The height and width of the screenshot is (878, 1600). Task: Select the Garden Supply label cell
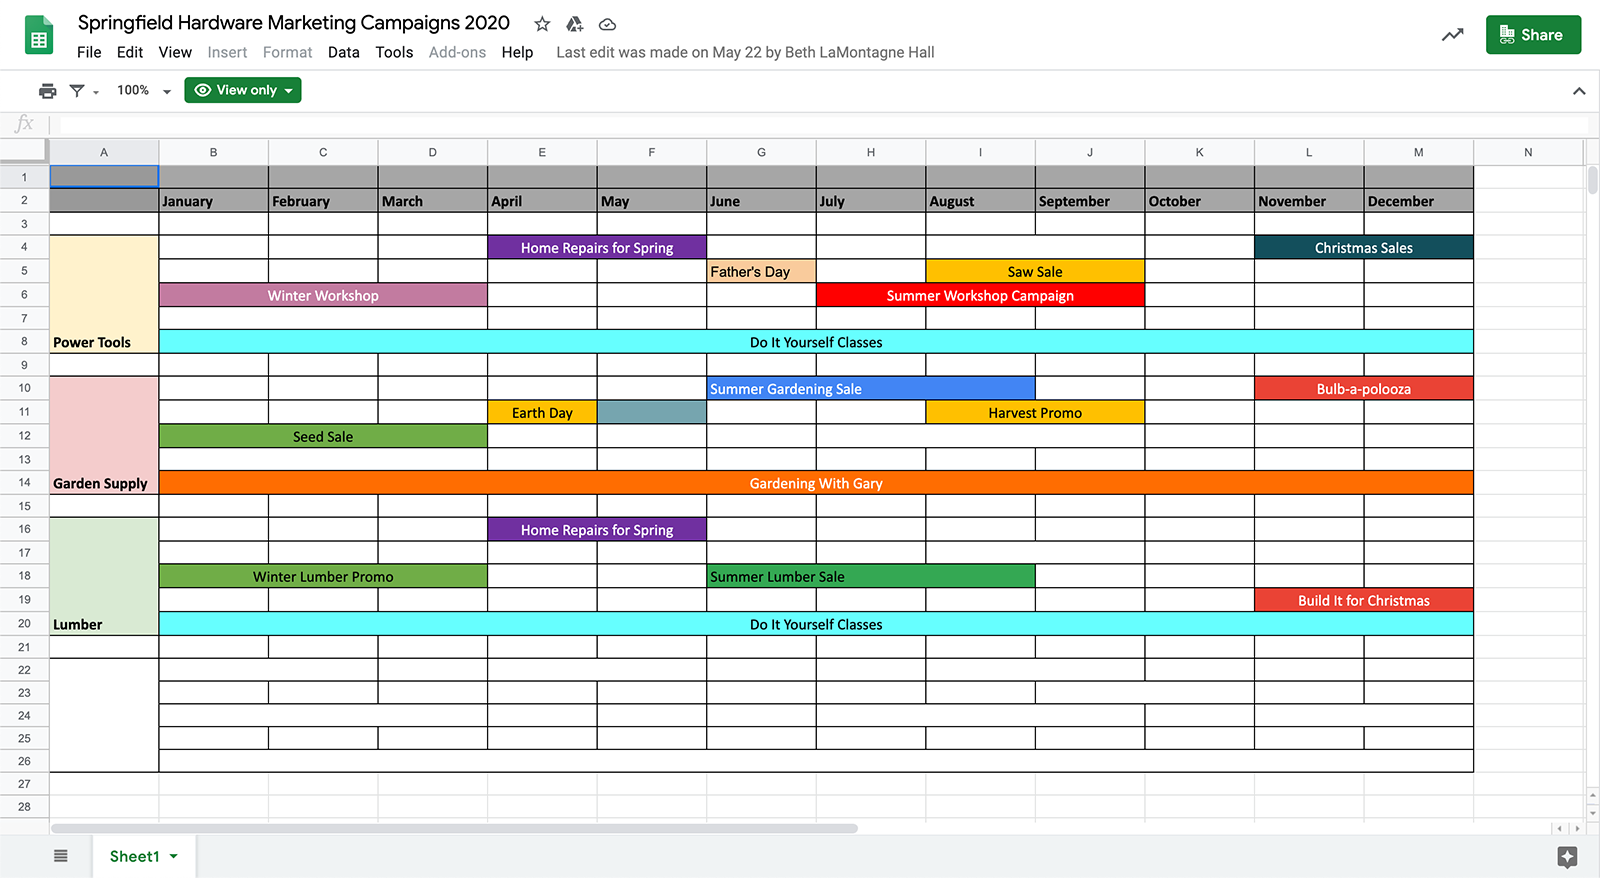click(104, 435)
